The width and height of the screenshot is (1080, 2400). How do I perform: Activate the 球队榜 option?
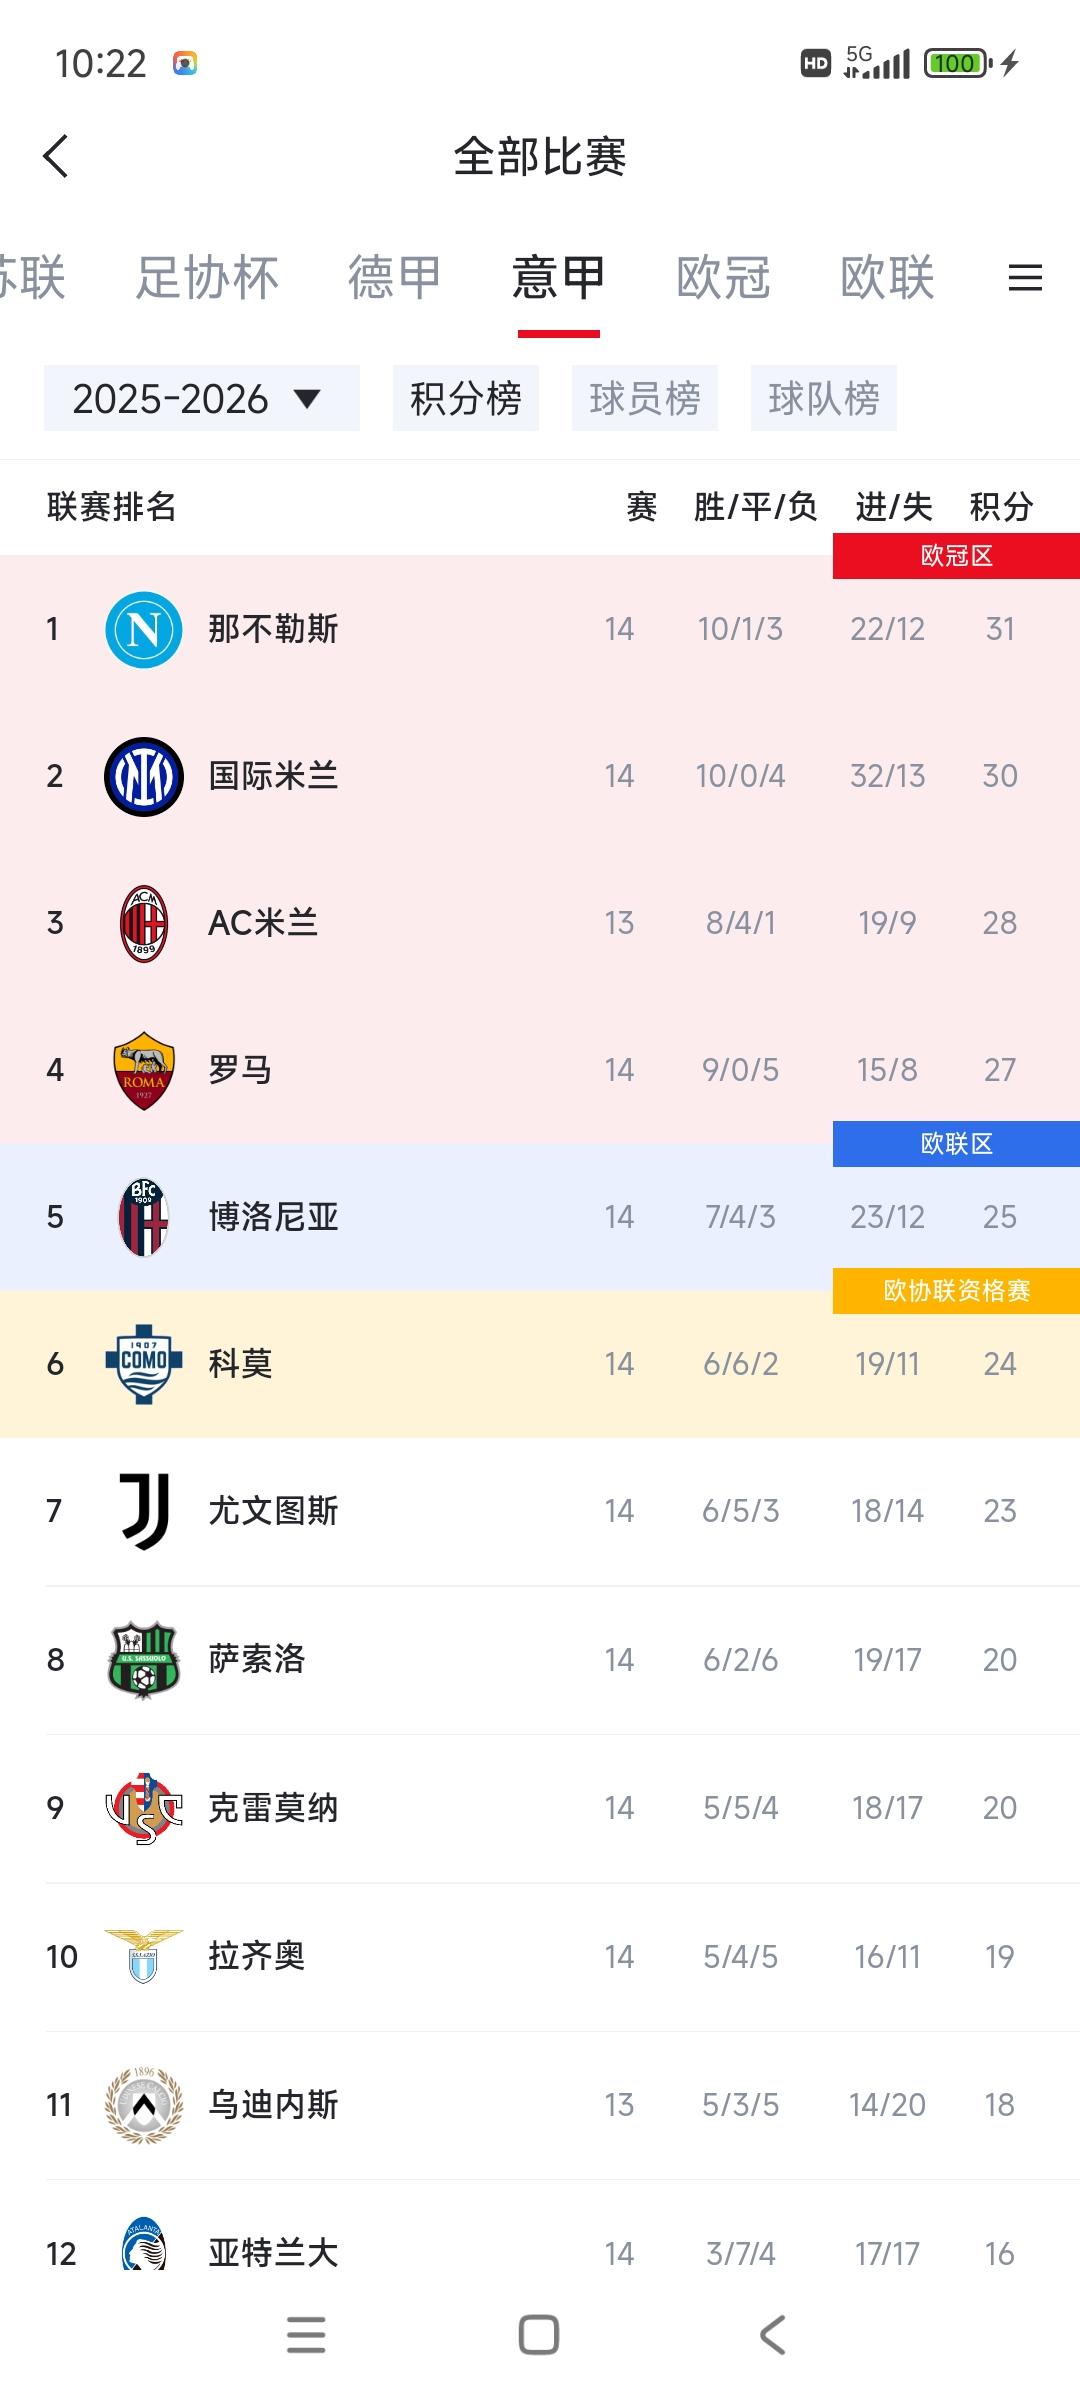824,397
